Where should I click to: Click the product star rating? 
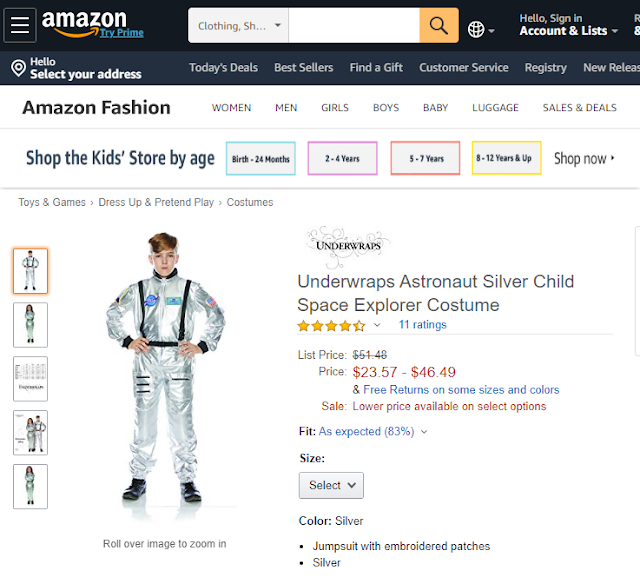point(331,325)
